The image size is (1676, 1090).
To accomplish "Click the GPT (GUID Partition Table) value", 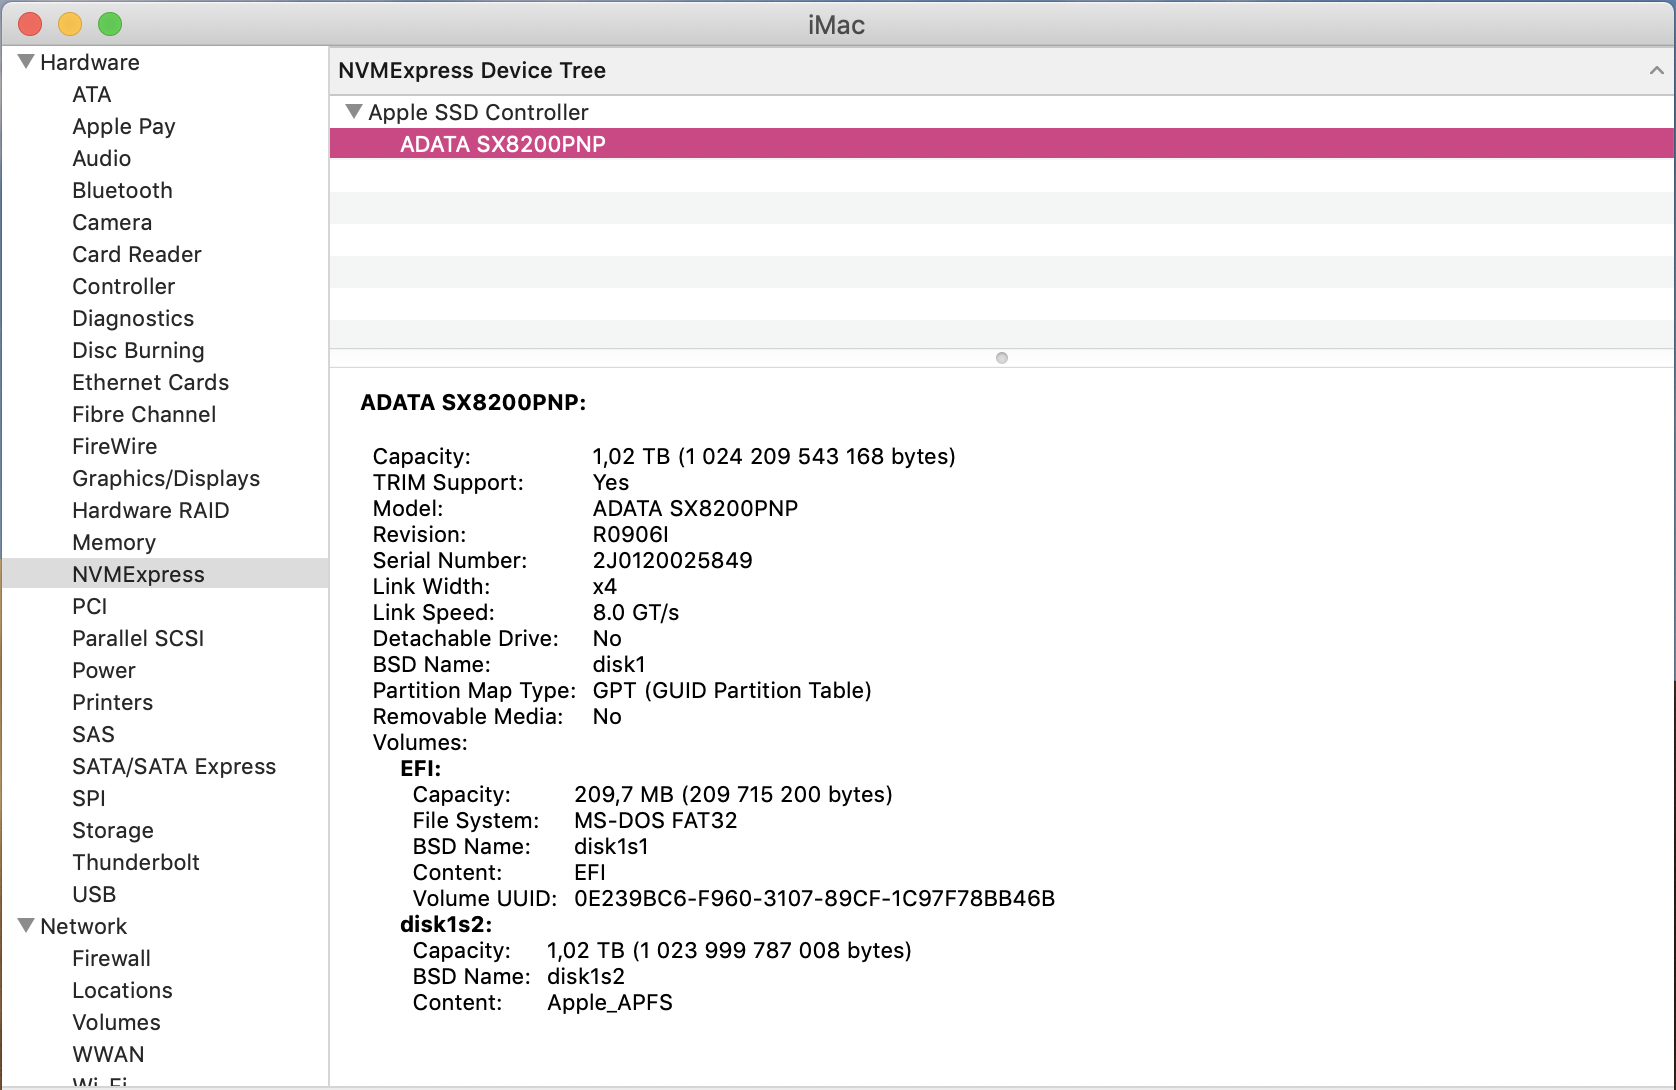I will pyautogui.click(x=732, y=690).
